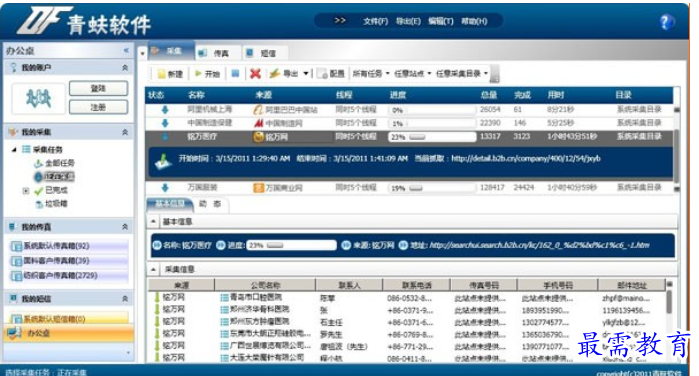Viewport: 699px width, 376px height.
Task: Click the yellow 铭万网 source icon
Action: tap(258, 137)
